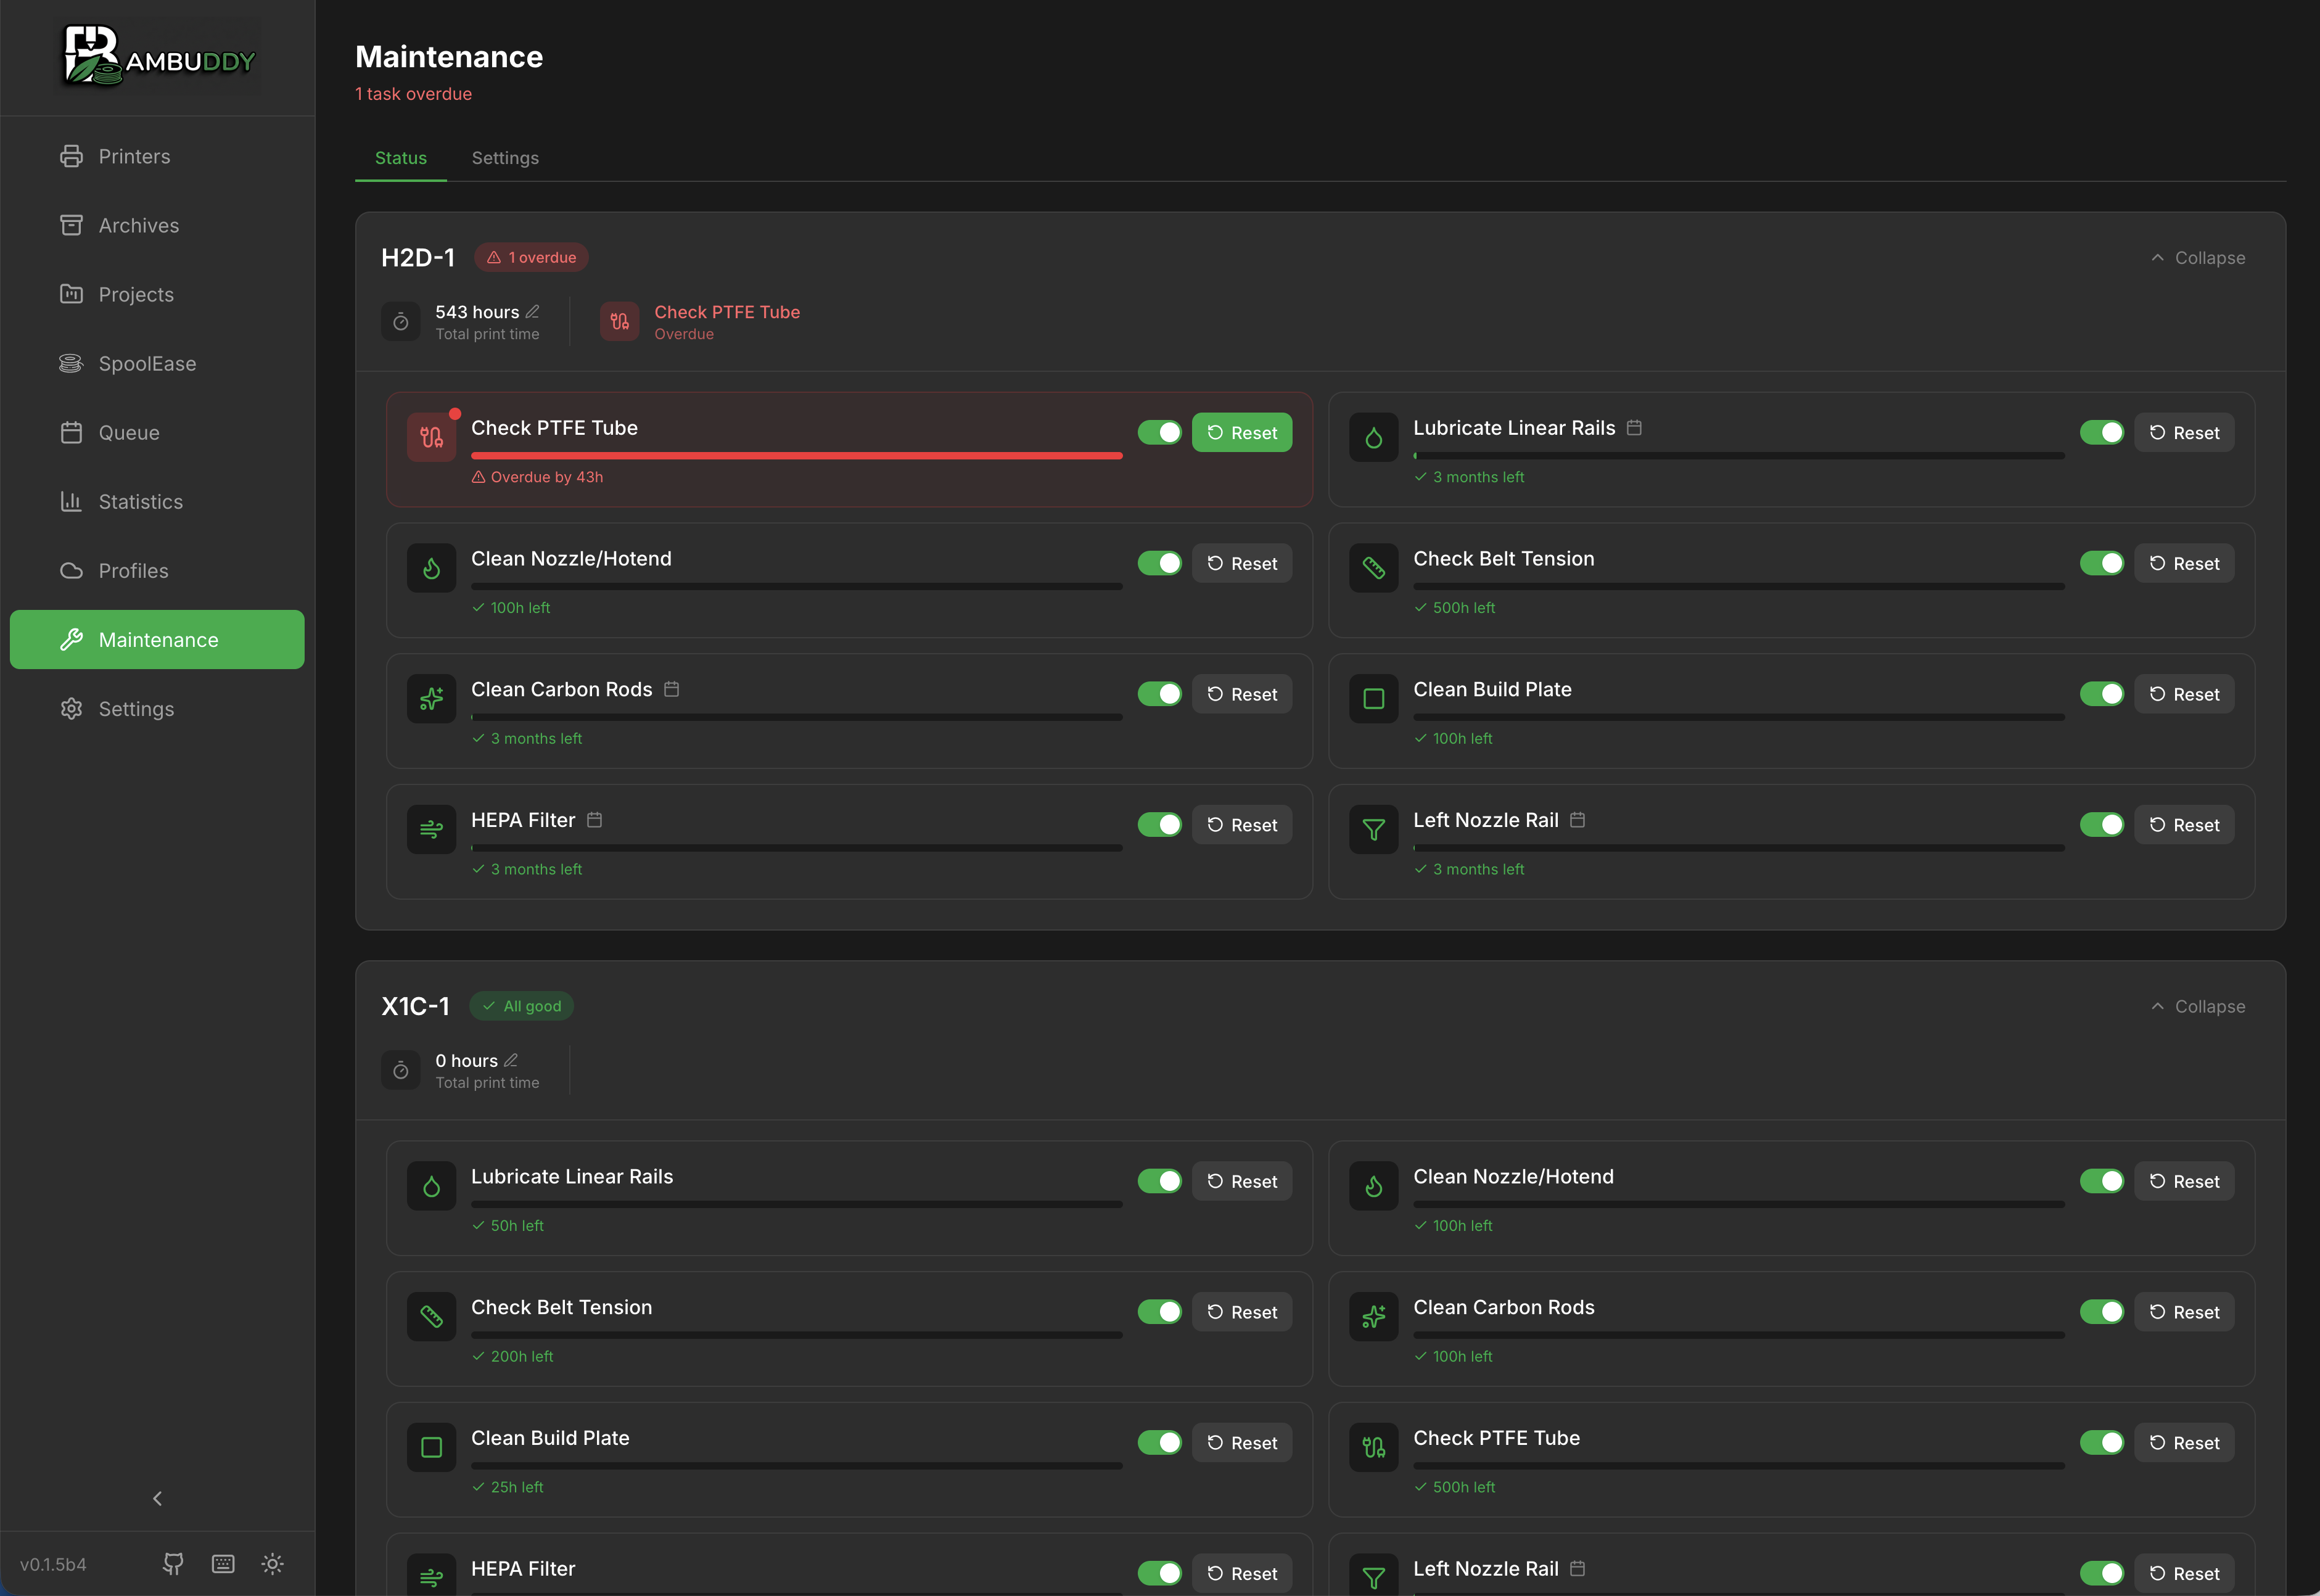Open keyboard shortcuts icon in sidebar footer
This screenshot has width=2320, height=1596.
pyautogui.click(x=223, y=1563)
